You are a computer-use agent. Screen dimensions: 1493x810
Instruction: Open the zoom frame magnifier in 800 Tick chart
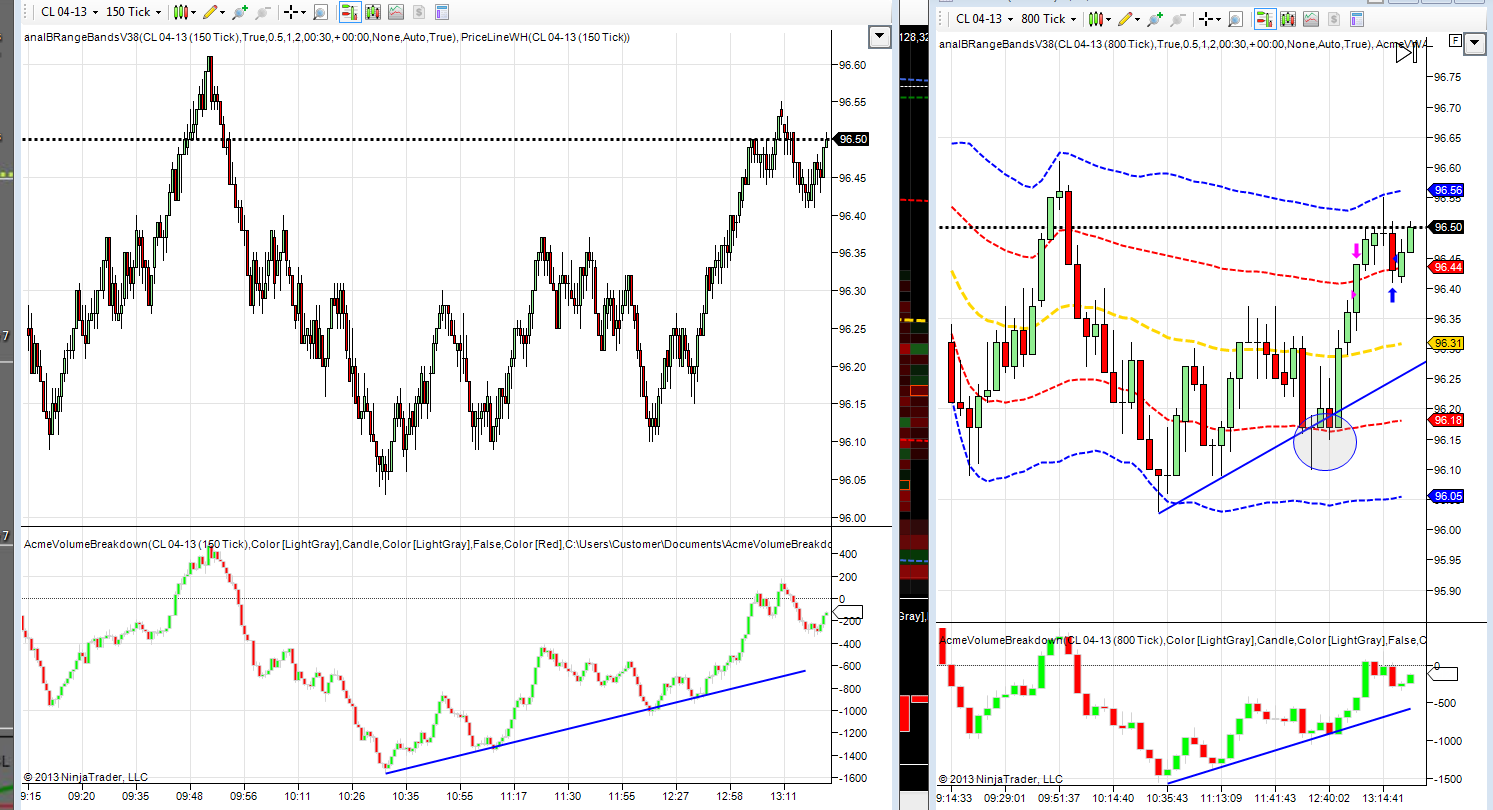click(1235, 18)
